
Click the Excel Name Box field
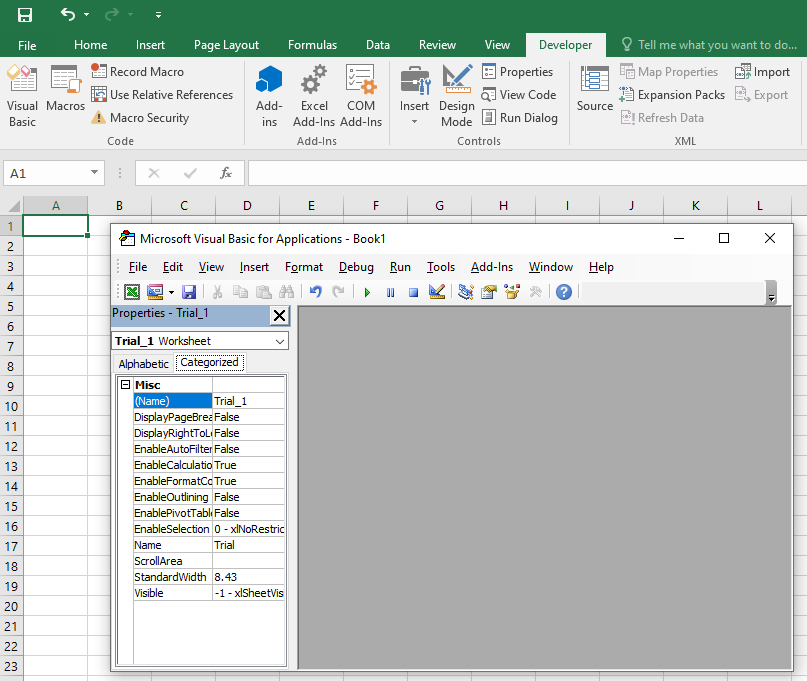[x=46, y=173]
